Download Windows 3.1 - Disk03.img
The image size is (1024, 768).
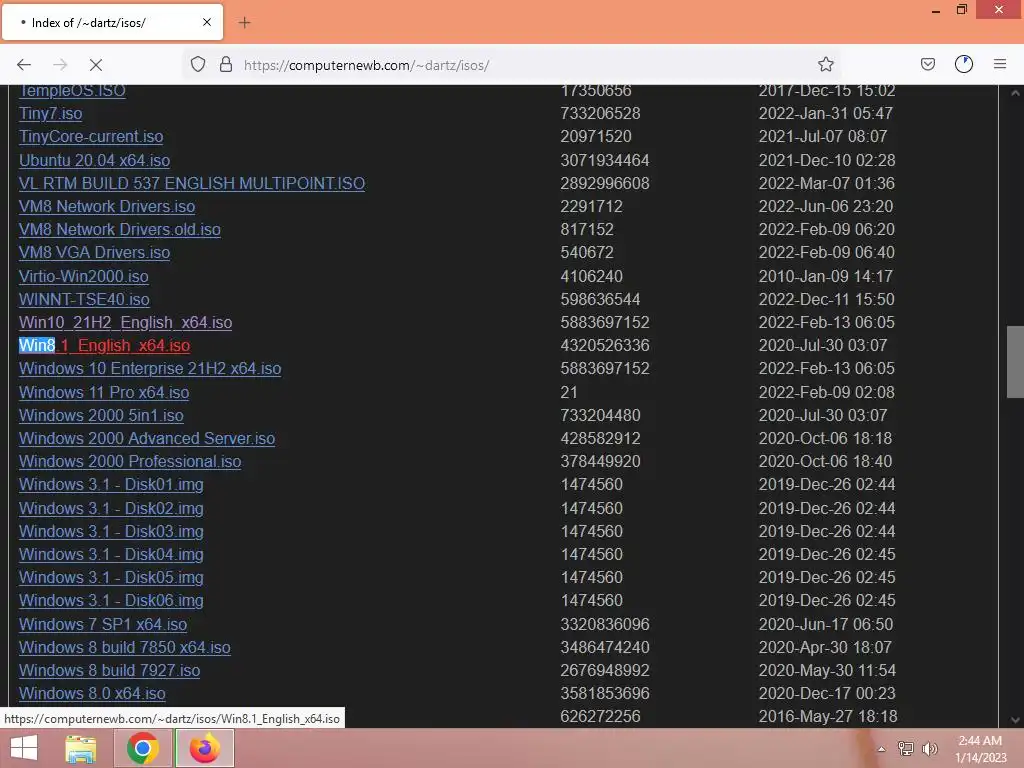click(111, 532)
